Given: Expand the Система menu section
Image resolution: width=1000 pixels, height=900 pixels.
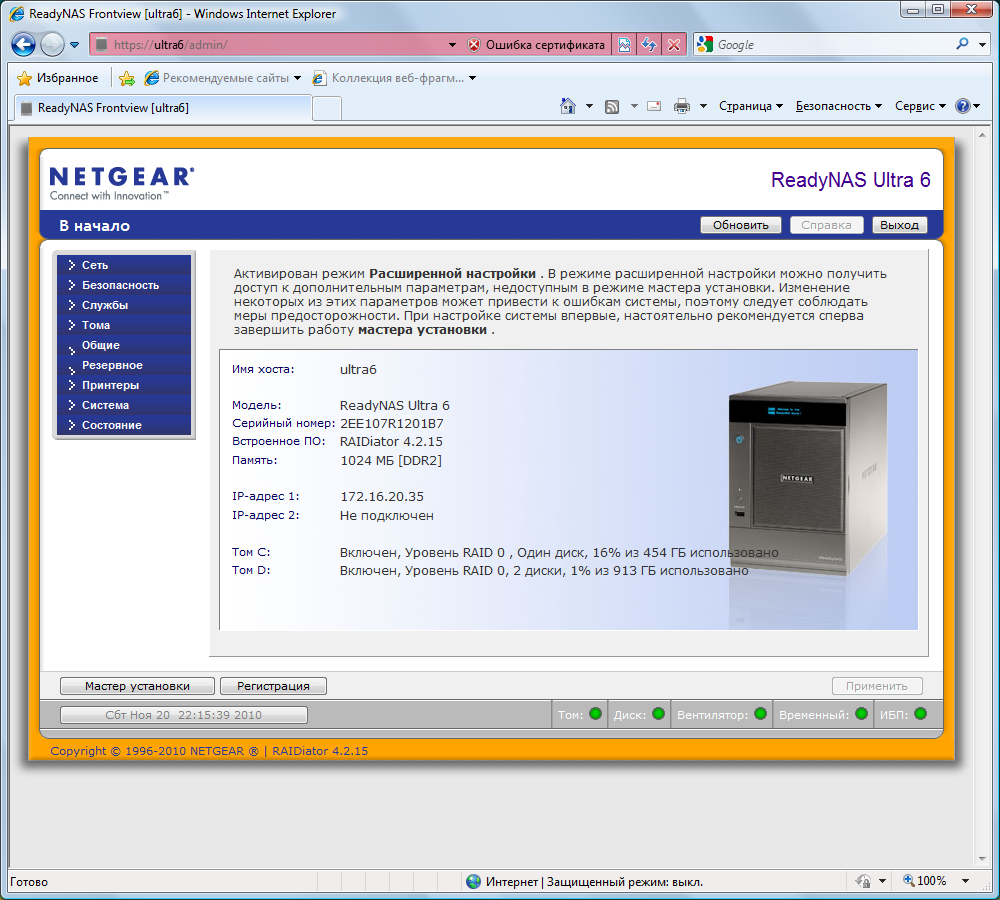Looking at the screenshot, I should click(124, 405).
